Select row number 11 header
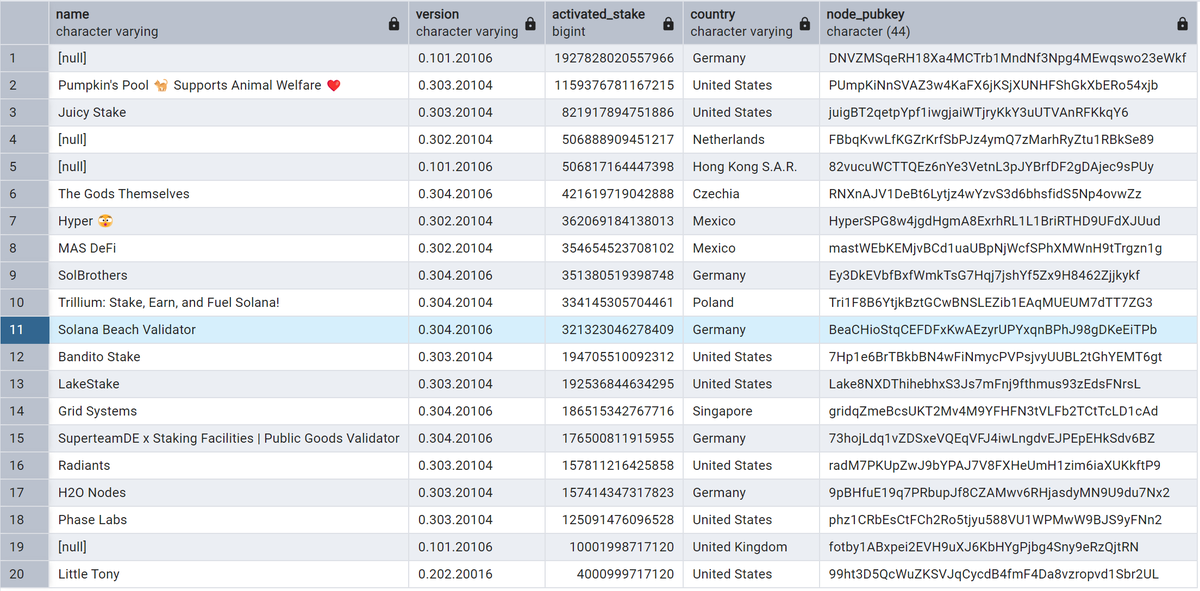The width and height of the screenshot is (1200, 591). (x=24, y=330)
